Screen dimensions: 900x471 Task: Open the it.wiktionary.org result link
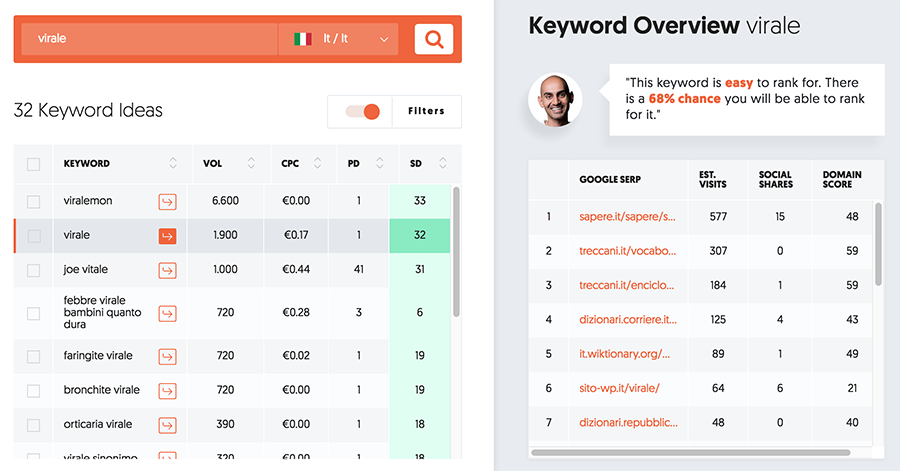point(627,354)
